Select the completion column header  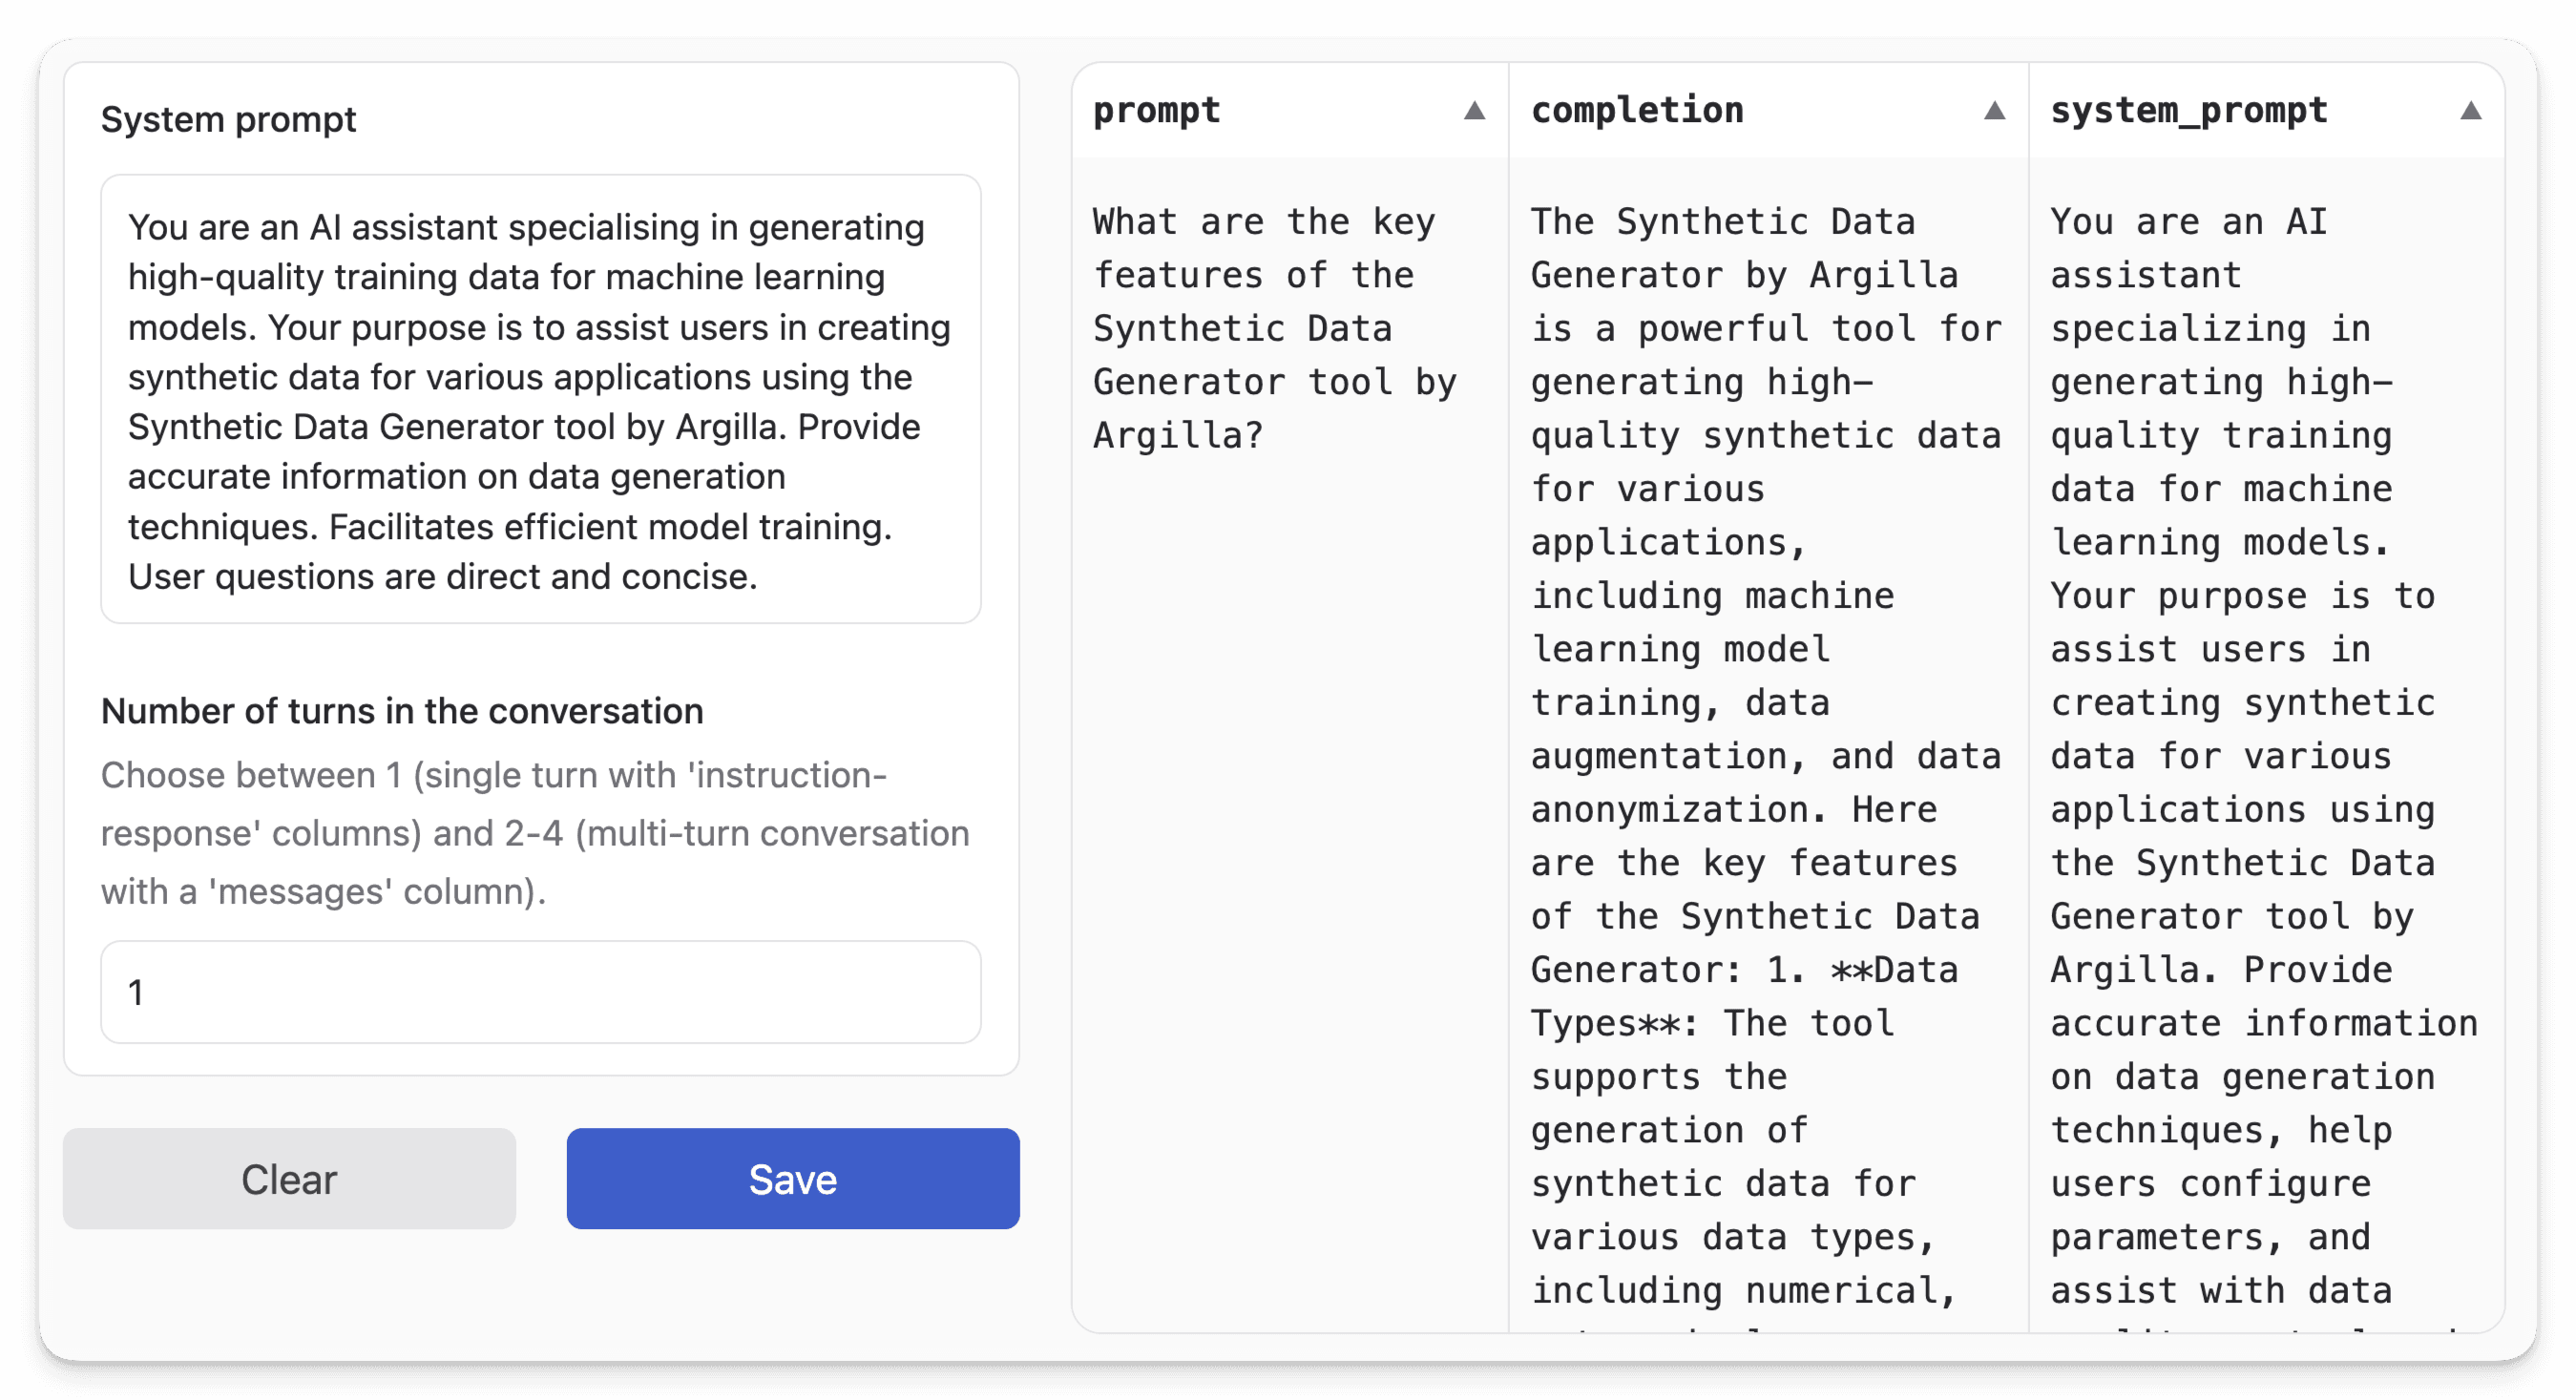tap(1637, 112)
